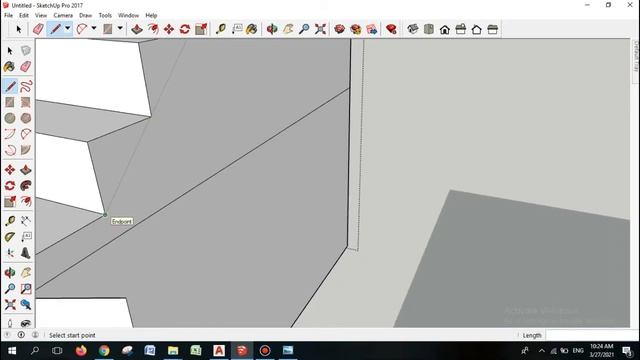
Task: Click Orbit in the horizontal toolbar
Action: (271, 29)
